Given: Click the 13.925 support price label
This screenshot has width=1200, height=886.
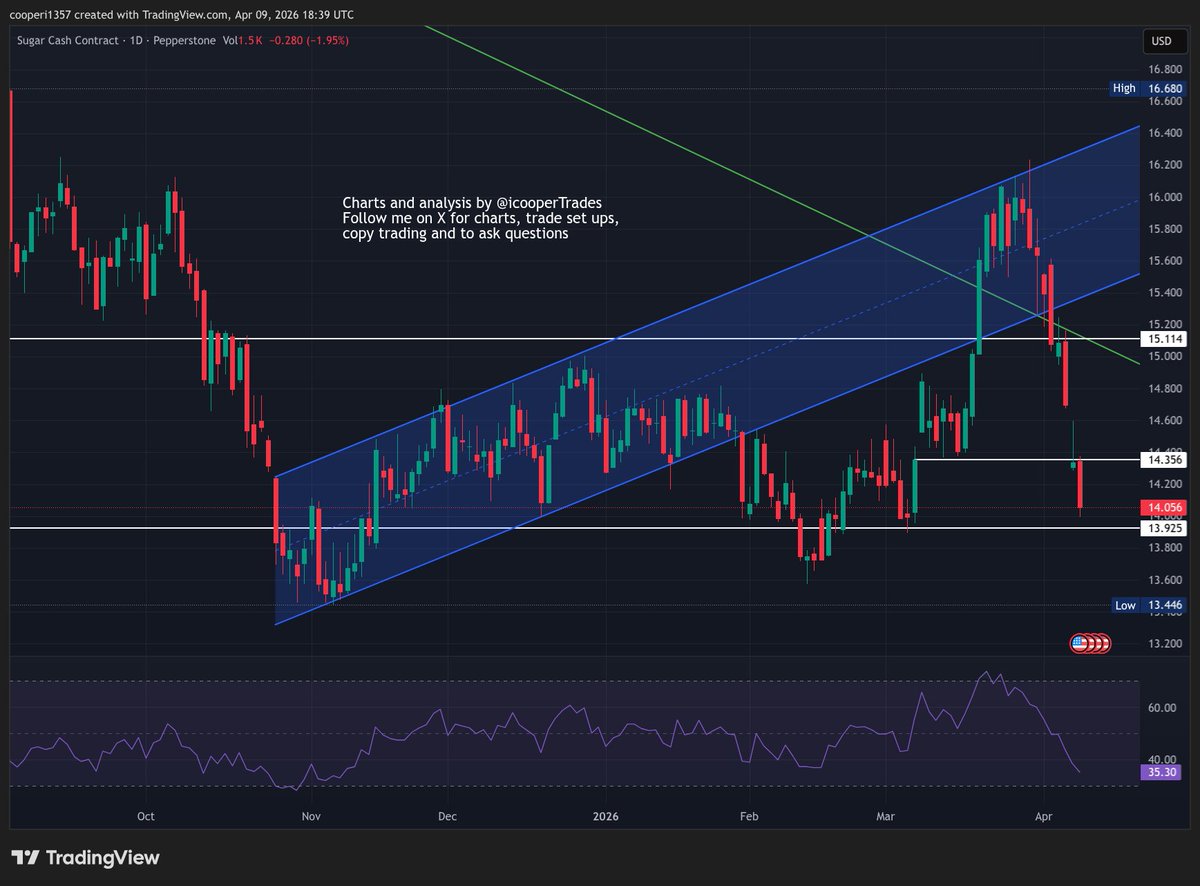Looking at the screenshot, I should 1163,528.
